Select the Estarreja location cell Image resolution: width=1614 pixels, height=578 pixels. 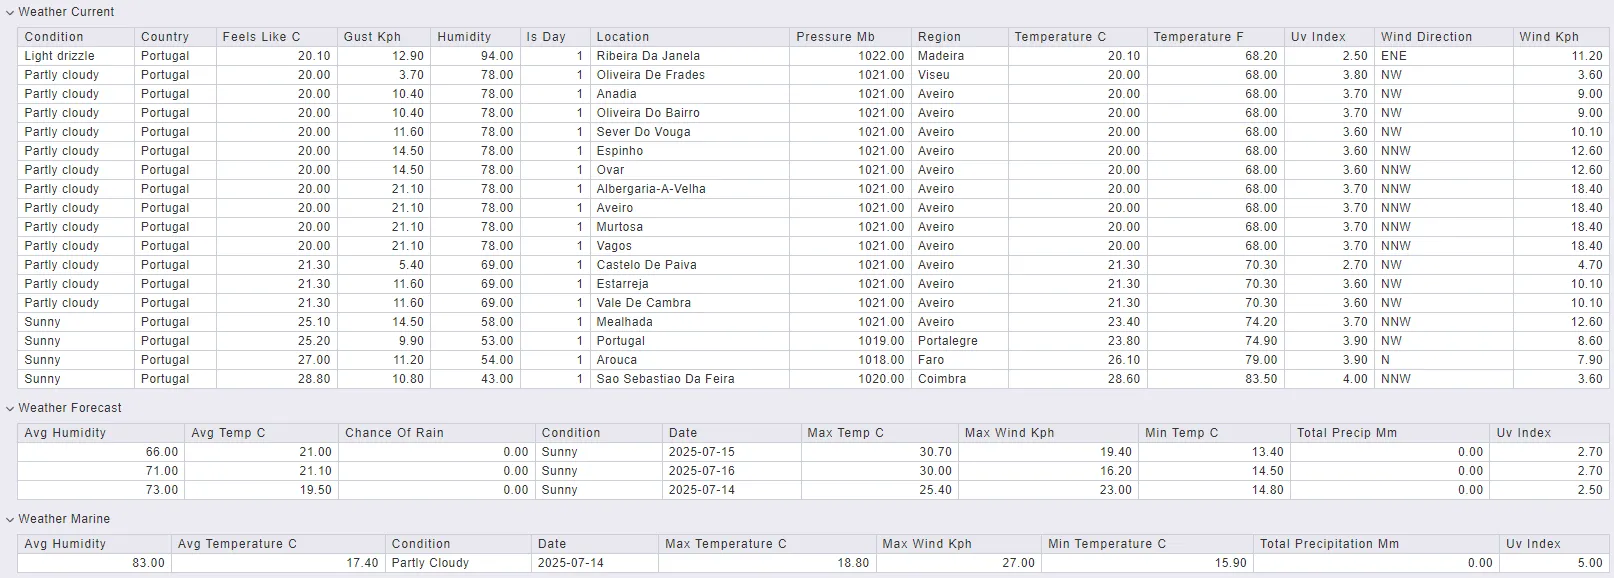coord(690,284)
